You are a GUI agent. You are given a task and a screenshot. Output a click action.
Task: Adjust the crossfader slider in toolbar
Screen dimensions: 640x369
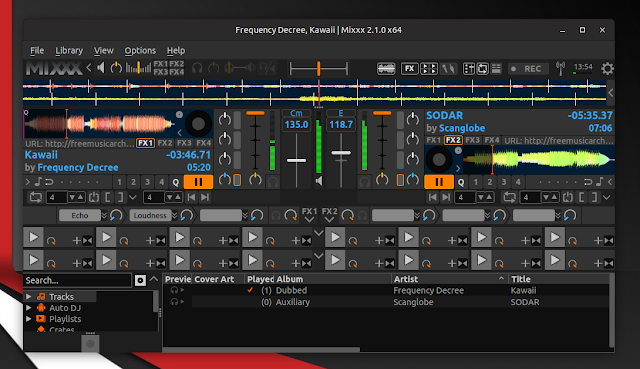[318, 69]
